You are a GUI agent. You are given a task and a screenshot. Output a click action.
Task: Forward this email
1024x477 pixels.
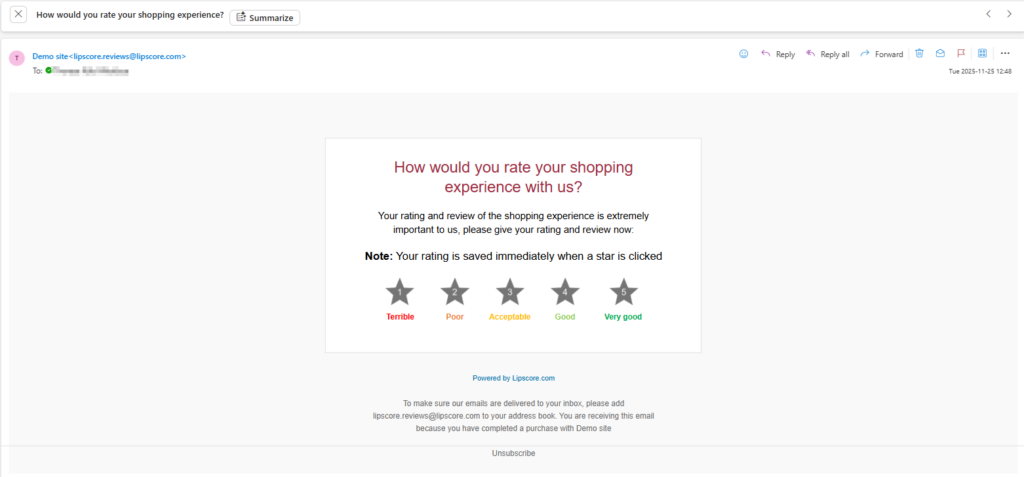[x=881, y=54]
